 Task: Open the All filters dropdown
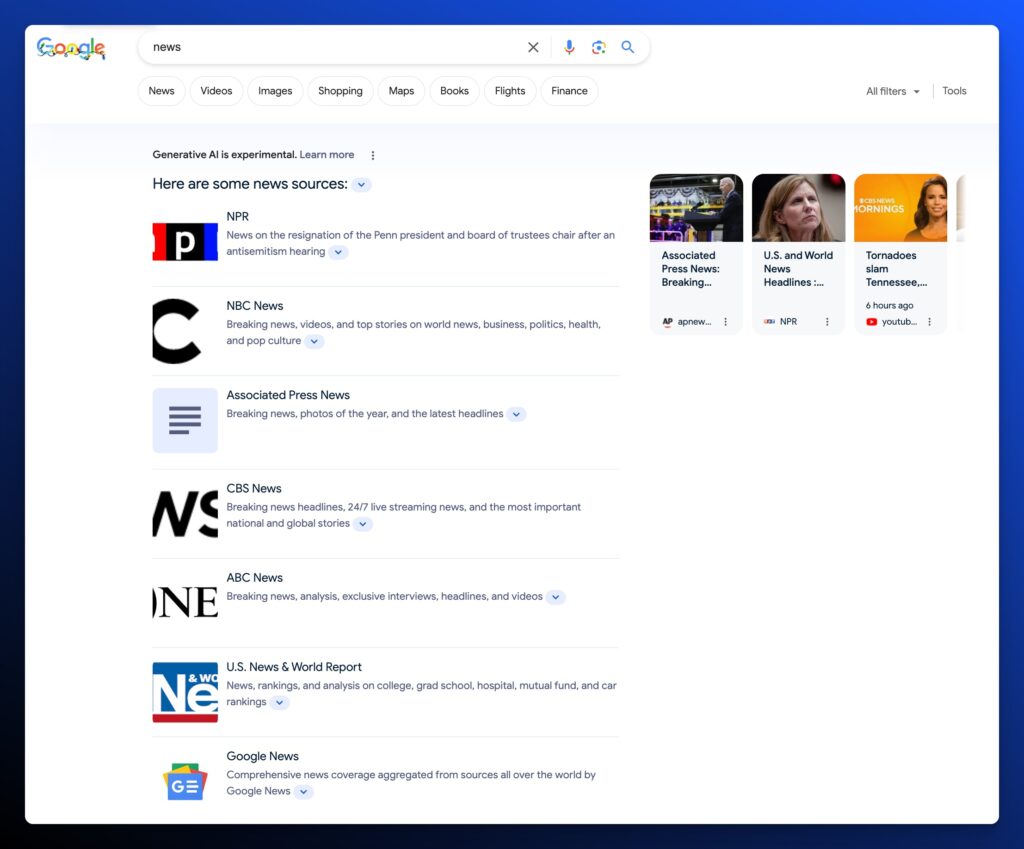click(x=892, y=91)
